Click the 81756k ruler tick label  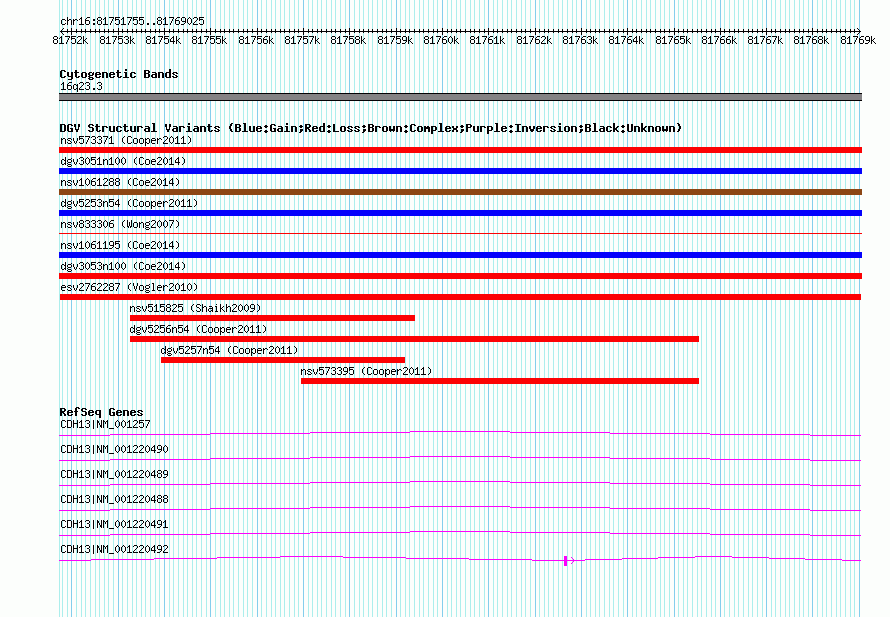256,40
